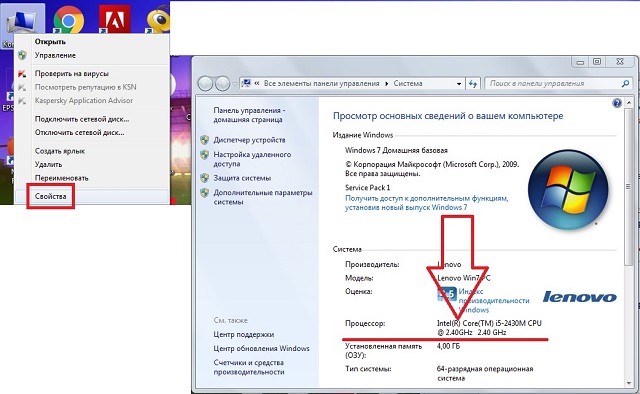Open Счетчики и средства производительности link

coord(249,367)
